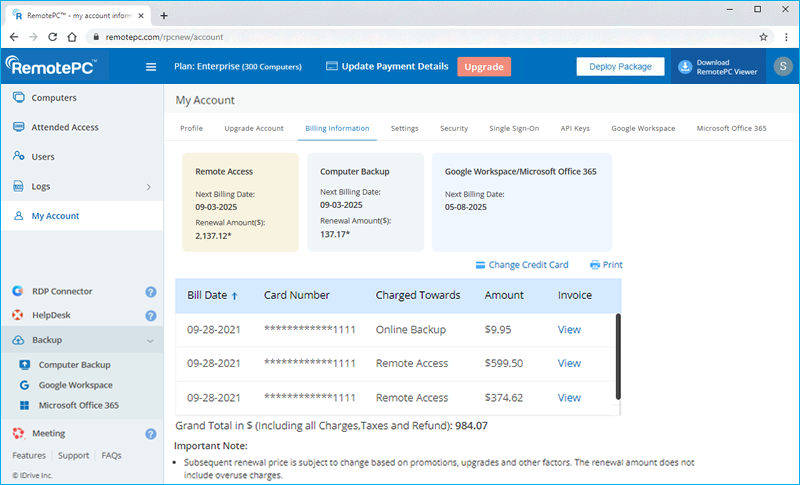Click the HelpDesk help question icon

[151, 315]
